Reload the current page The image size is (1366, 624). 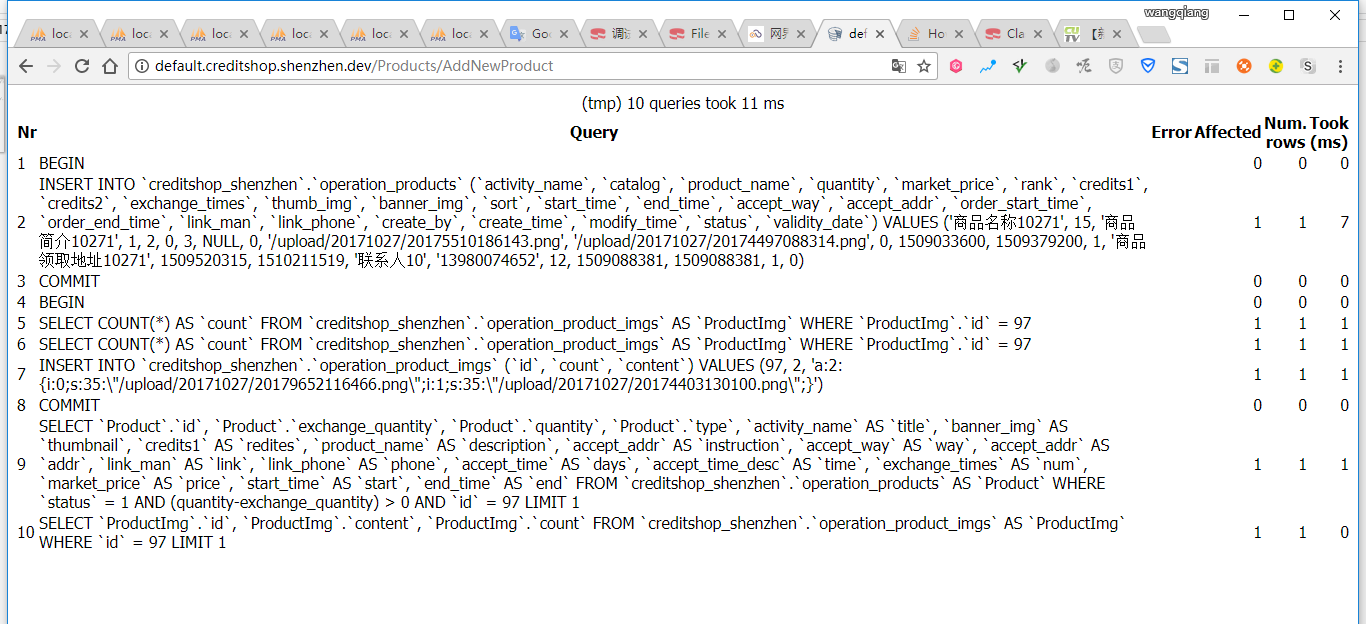pos(82,66)
